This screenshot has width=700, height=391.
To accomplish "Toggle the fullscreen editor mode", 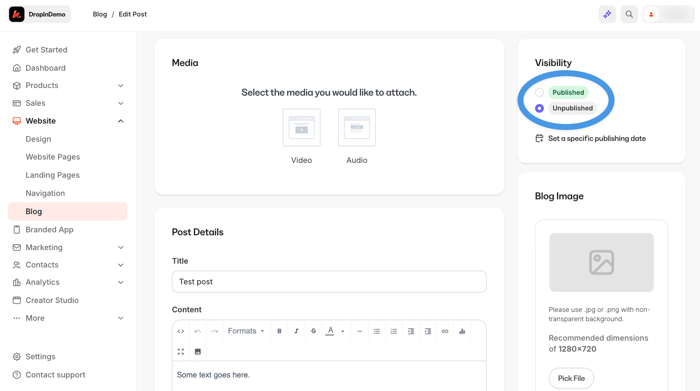I will (x=181, y=352).
